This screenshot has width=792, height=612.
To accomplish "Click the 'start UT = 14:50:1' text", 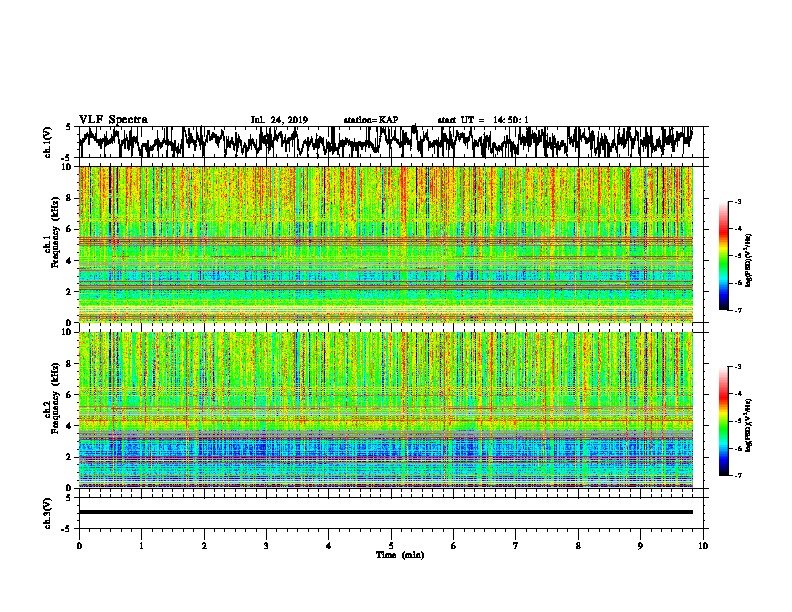I will (x=483, y=120).
